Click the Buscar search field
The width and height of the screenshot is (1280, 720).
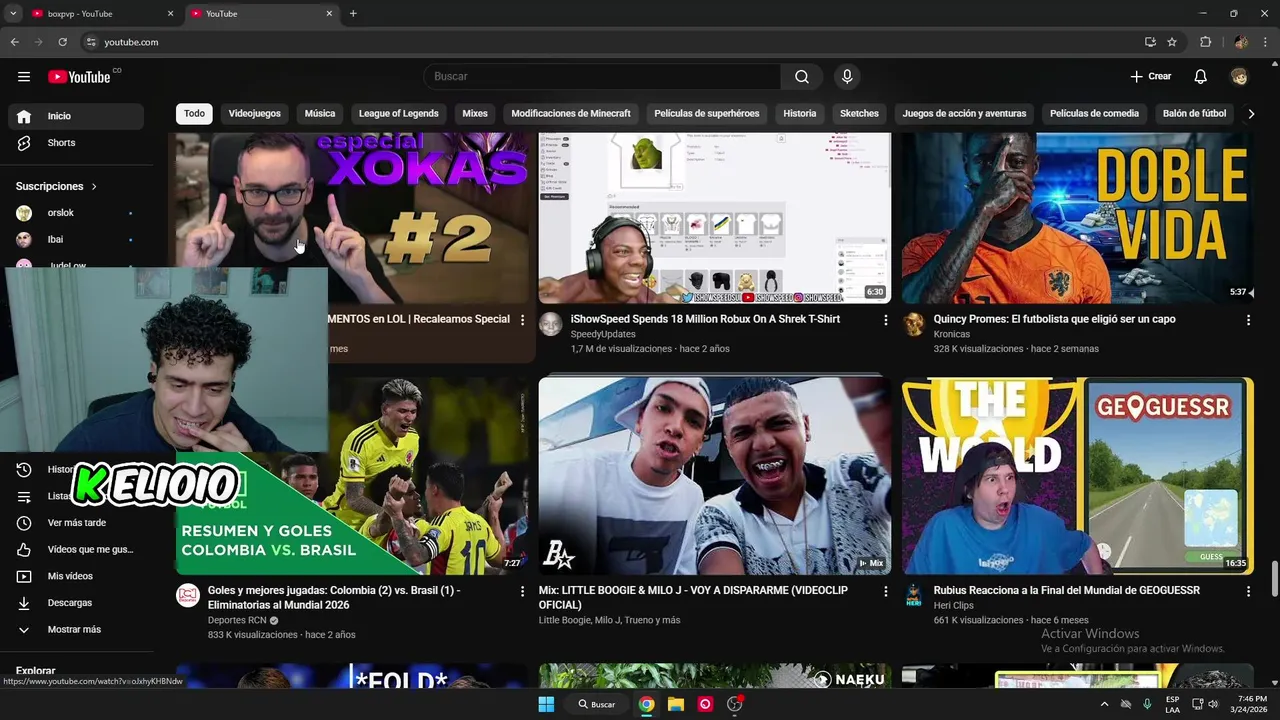tap(602, 77)
